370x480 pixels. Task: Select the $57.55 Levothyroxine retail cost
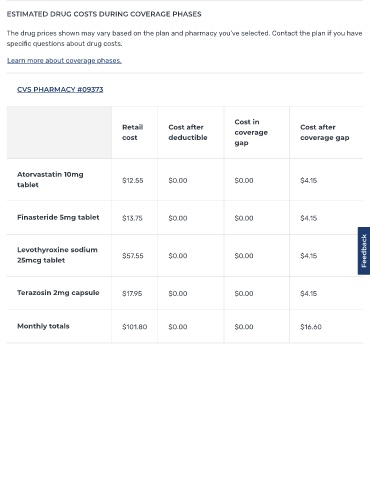133,256
